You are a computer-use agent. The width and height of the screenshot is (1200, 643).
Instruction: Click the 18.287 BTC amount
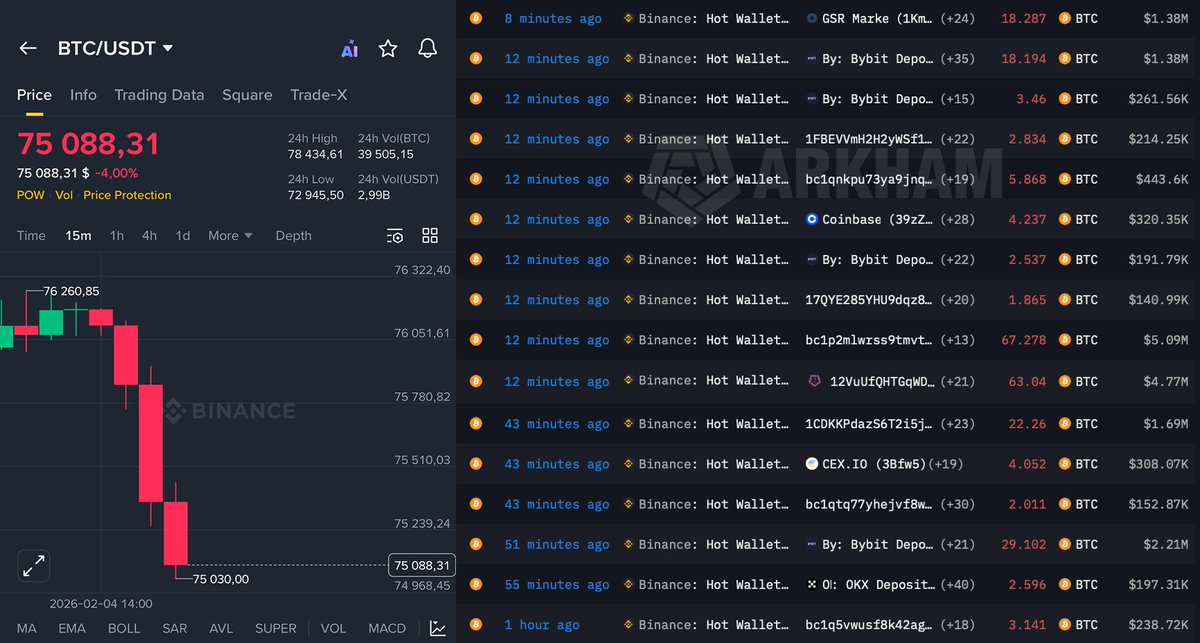click(x=1023, y=19)
